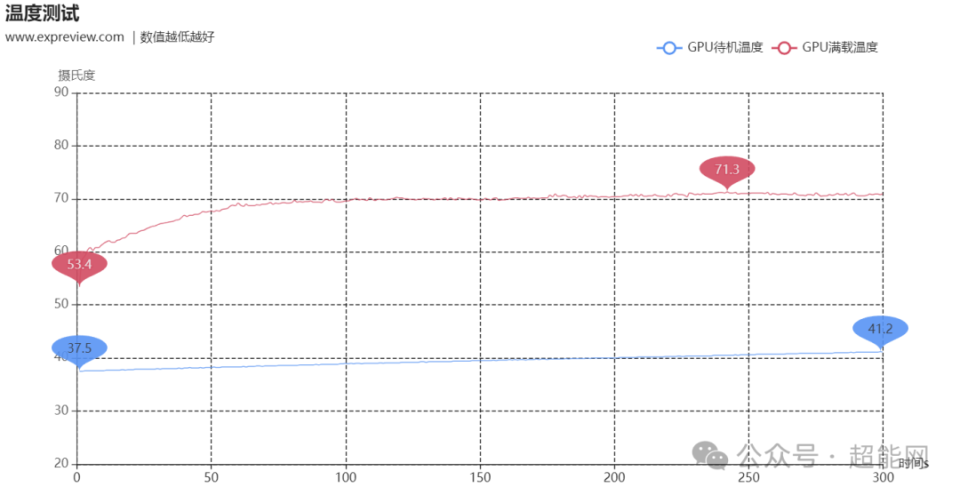
Task: Click the 温度测试 chart title
Action: pos(42,13)
